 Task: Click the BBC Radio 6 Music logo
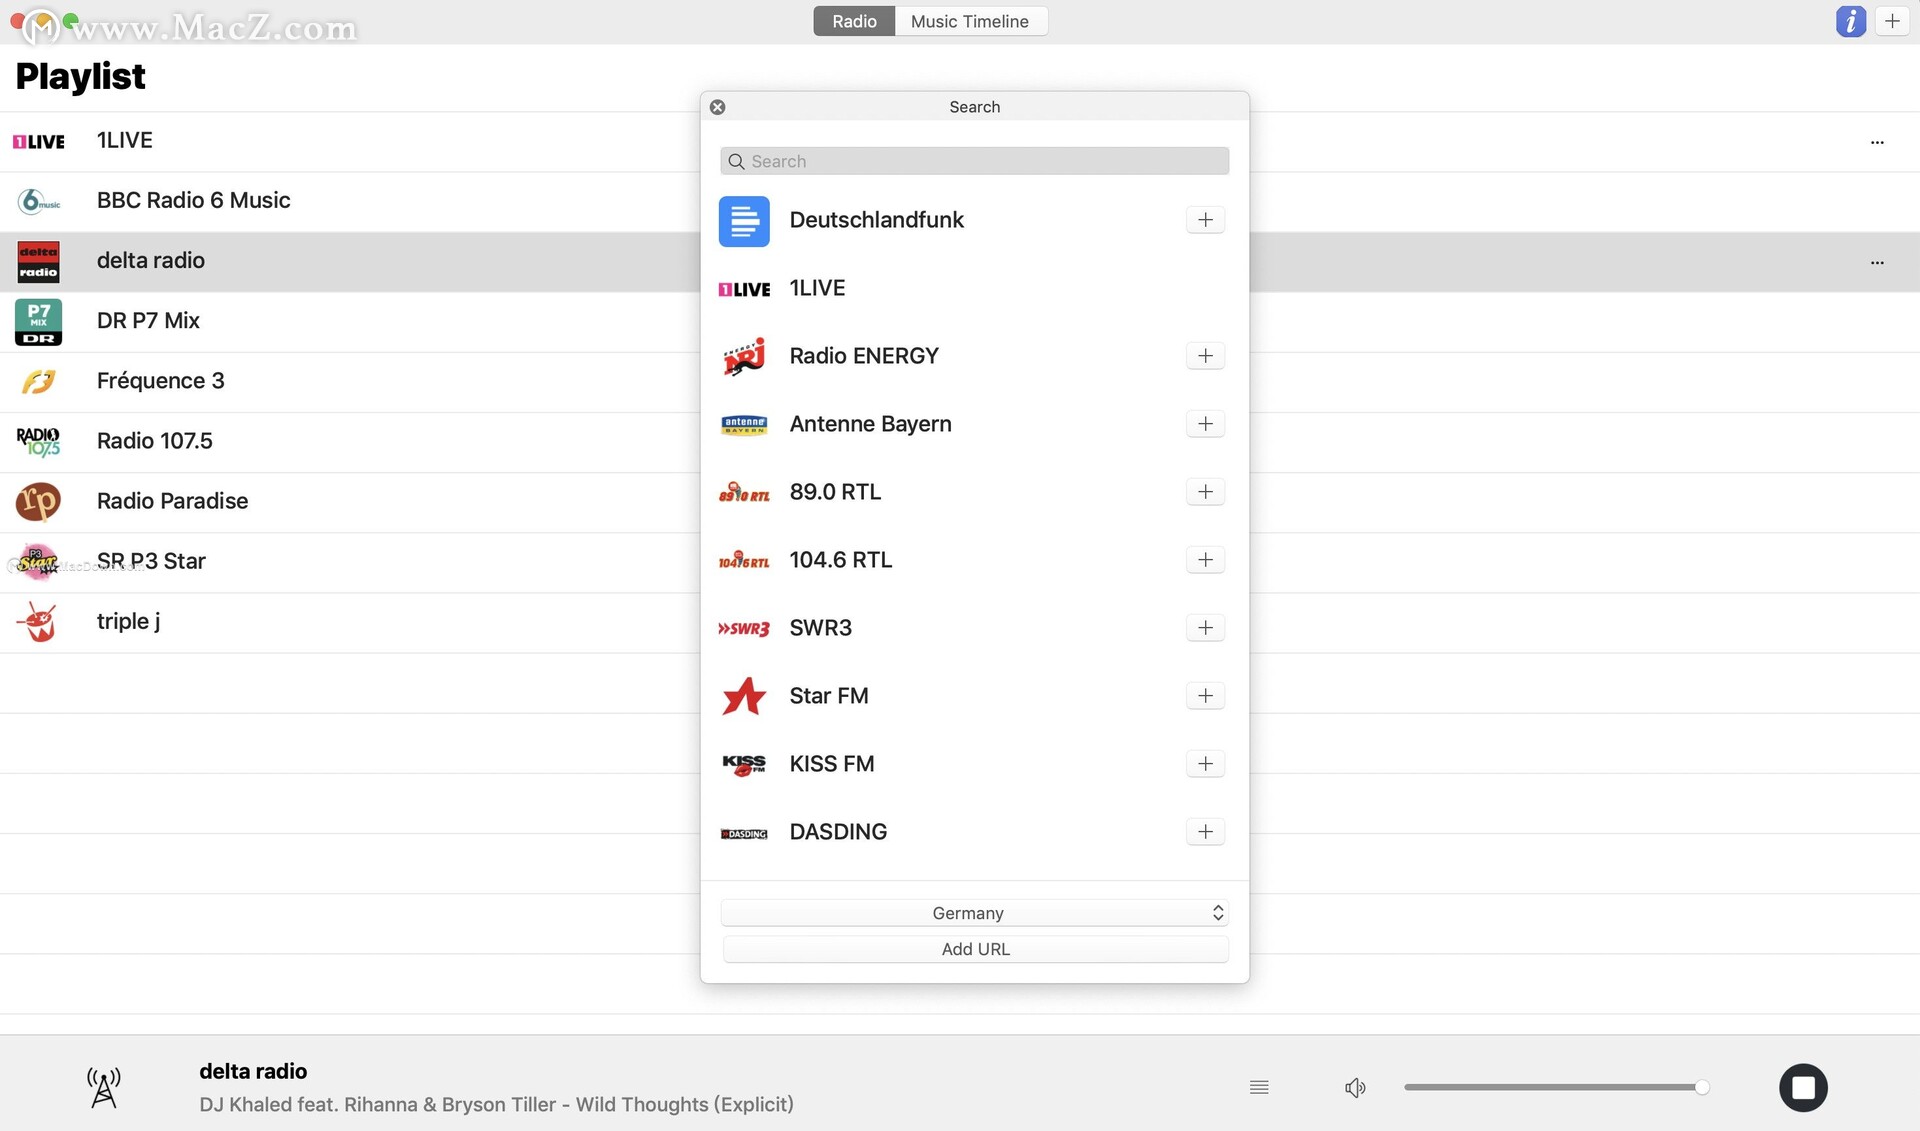point(38,201)
